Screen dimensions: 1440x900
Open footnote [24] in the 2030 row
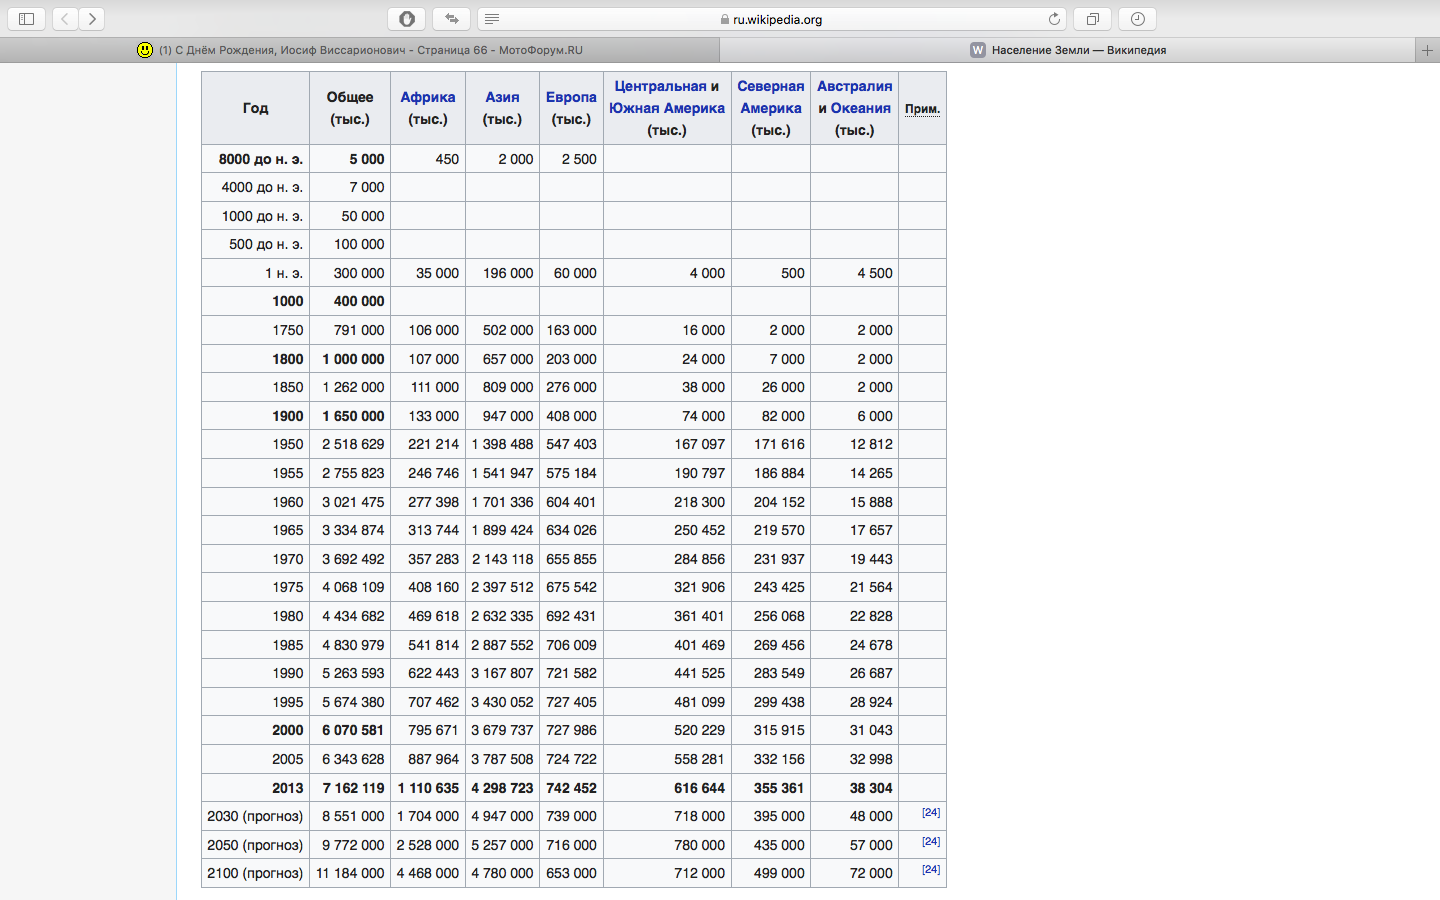[931, 813]
